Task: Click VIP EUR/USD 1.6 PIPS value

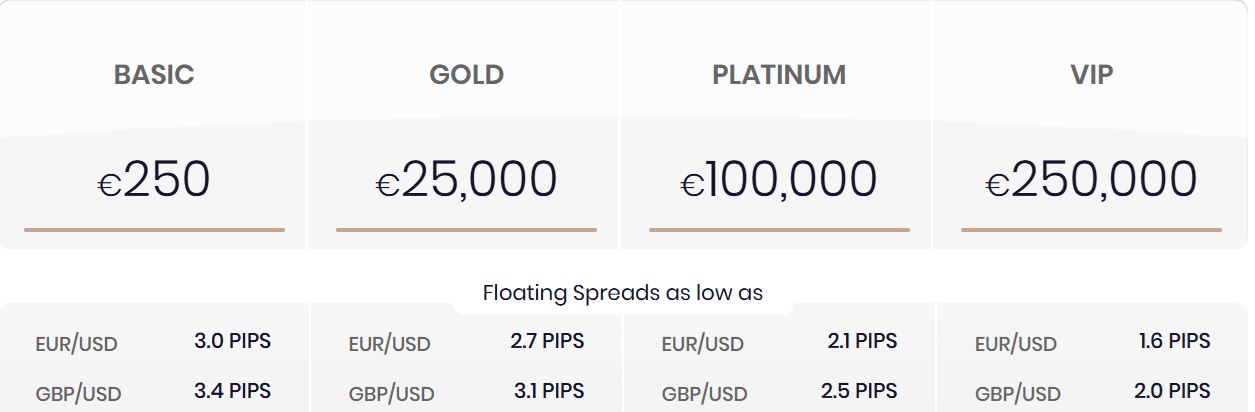Action: point(1174,341)
